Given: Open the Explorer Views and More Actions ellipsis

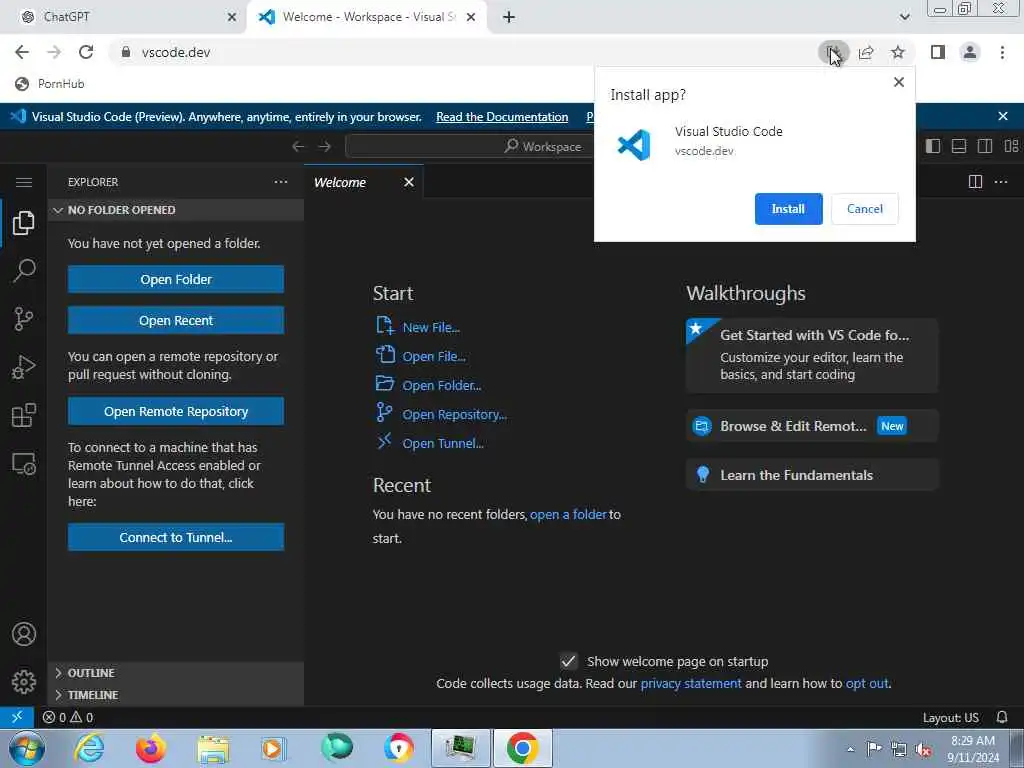Looking at the screenshot, I should pyautogui.click(x=281, y=182).
